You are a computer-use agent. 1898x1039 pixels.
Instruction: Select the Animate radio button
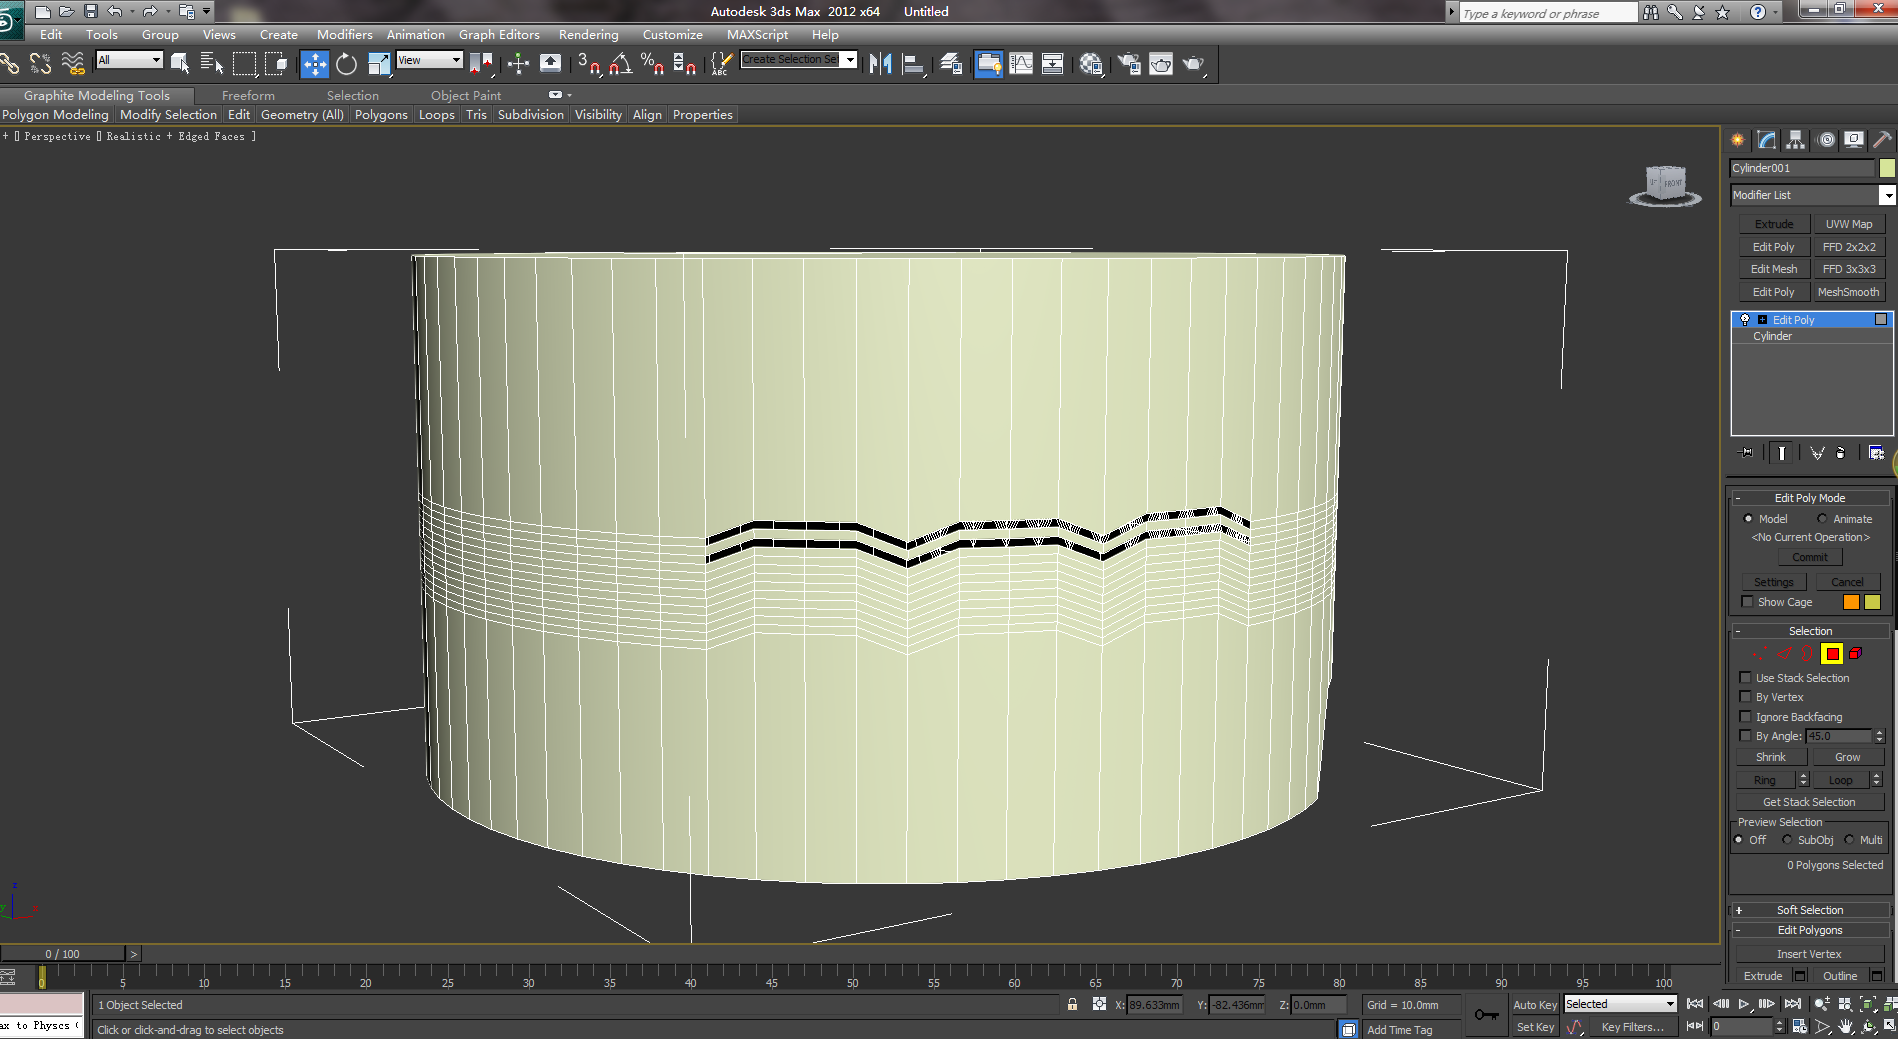click(1822, 519)
